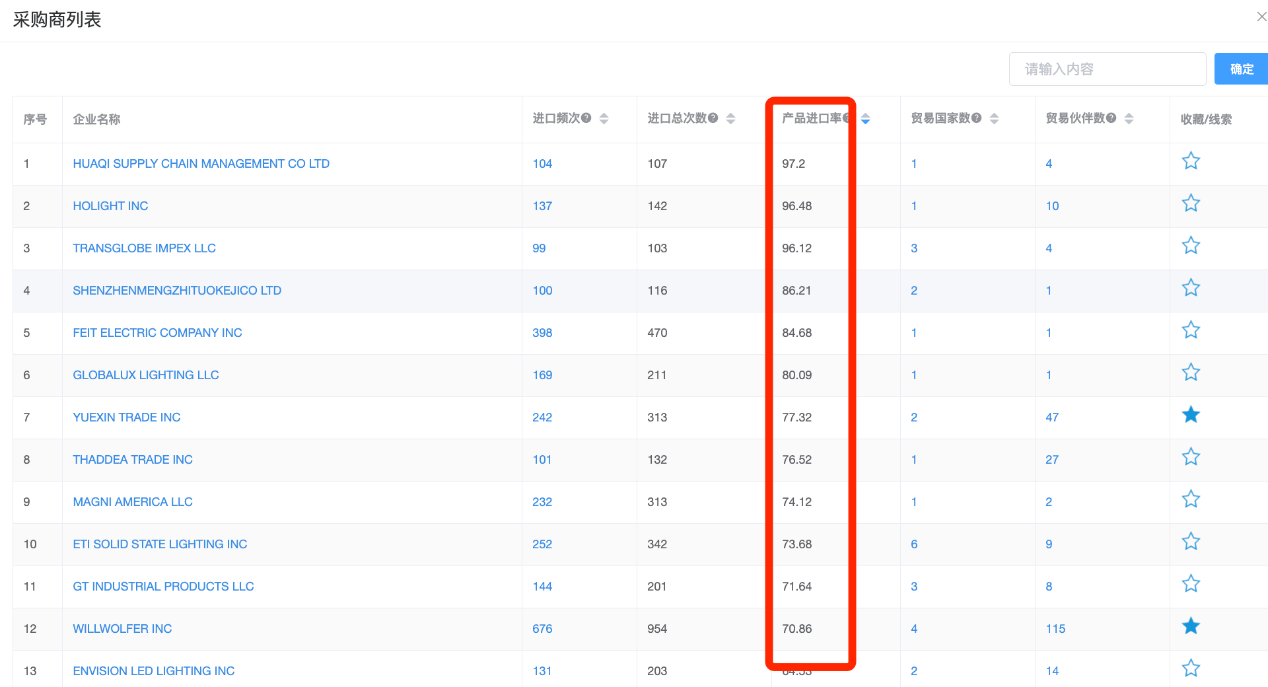Click trade country count 3 for TRANSGLOBE

(914, 248)
